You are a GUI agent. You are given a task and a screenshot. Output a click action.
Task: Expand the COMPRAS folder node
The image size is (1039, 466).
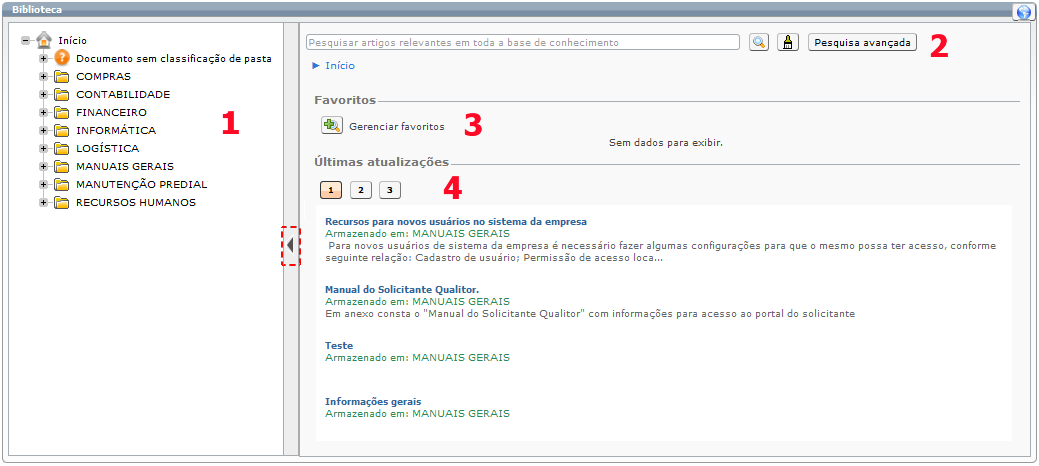(x=44, y=76)
